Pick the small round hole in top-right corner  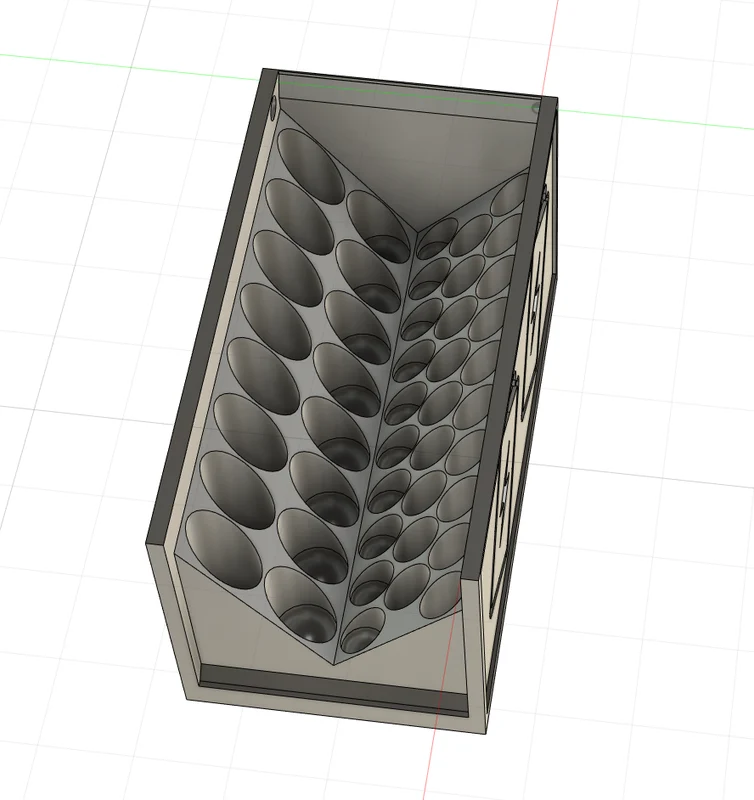pos(535,108)
